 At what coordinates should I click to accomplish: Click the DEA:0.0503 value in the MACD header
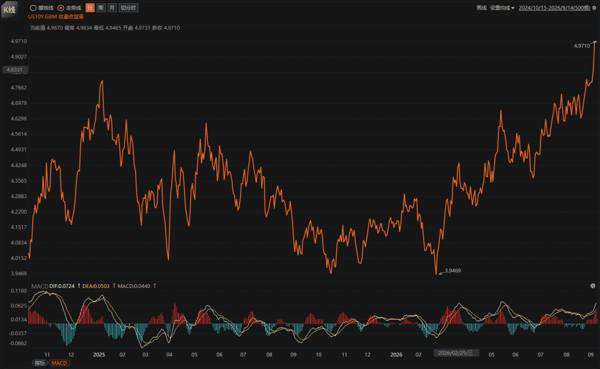point(96,286)
